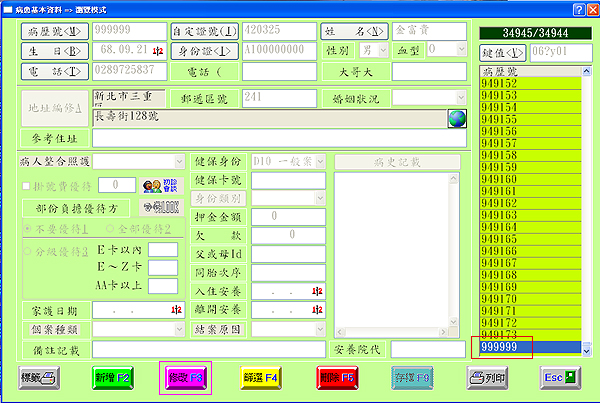
Task: Click the two-people 初診會談 icon
Action: [152, 185]
